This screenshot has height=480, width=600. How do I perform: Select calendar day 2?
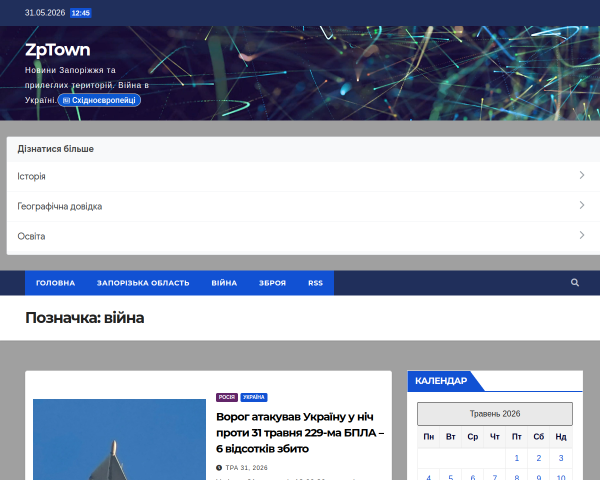539,458
